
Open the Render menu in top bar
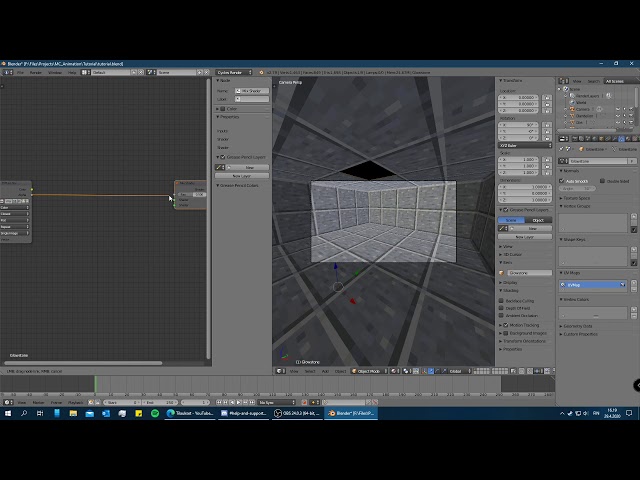pos(36,72)
